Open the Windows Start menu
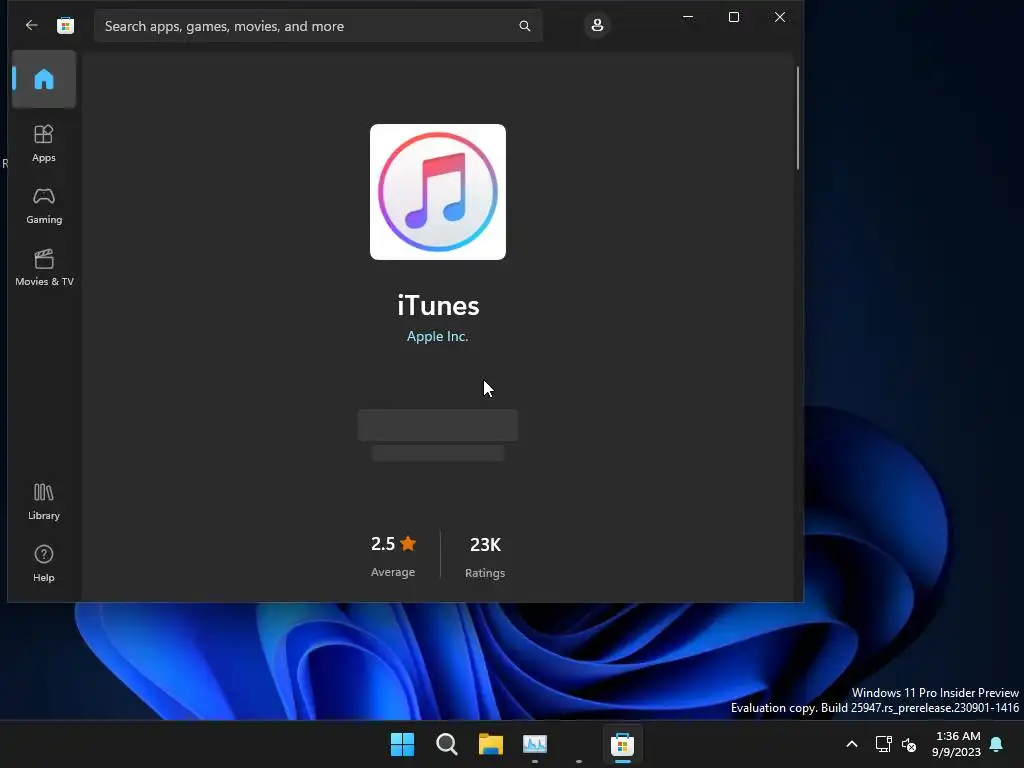1024x768 pixels. pos(402,744)
